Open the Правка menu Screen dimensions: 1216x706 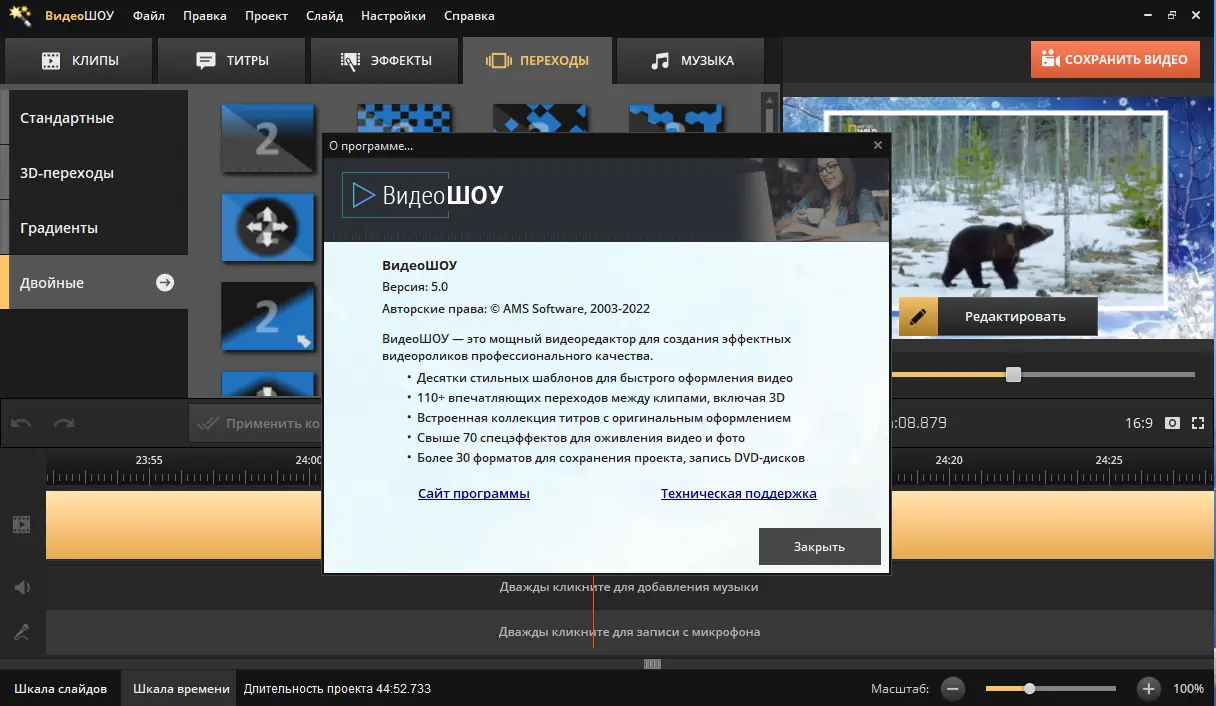pyautogui.click(x=206, y=16)
